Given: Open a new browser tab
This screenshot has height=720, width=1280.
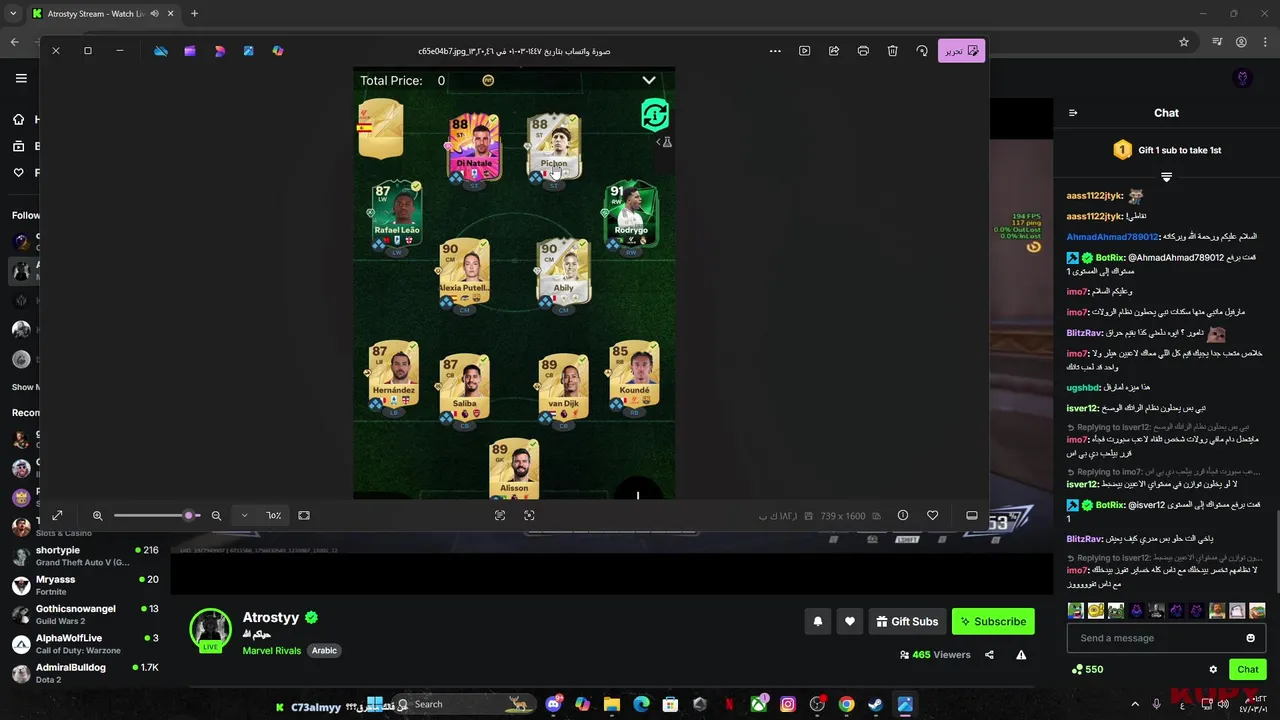Looking at the screenshot, I should [194, 14].
